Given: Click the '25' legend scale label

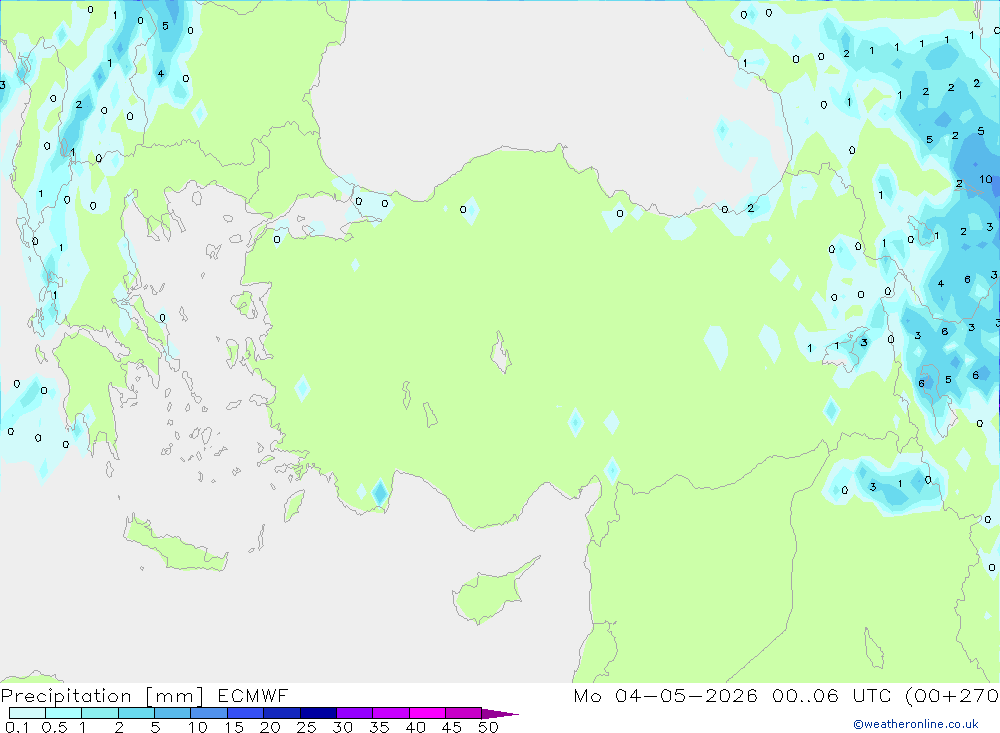Looking at the screenshot, I should (306, 727).
